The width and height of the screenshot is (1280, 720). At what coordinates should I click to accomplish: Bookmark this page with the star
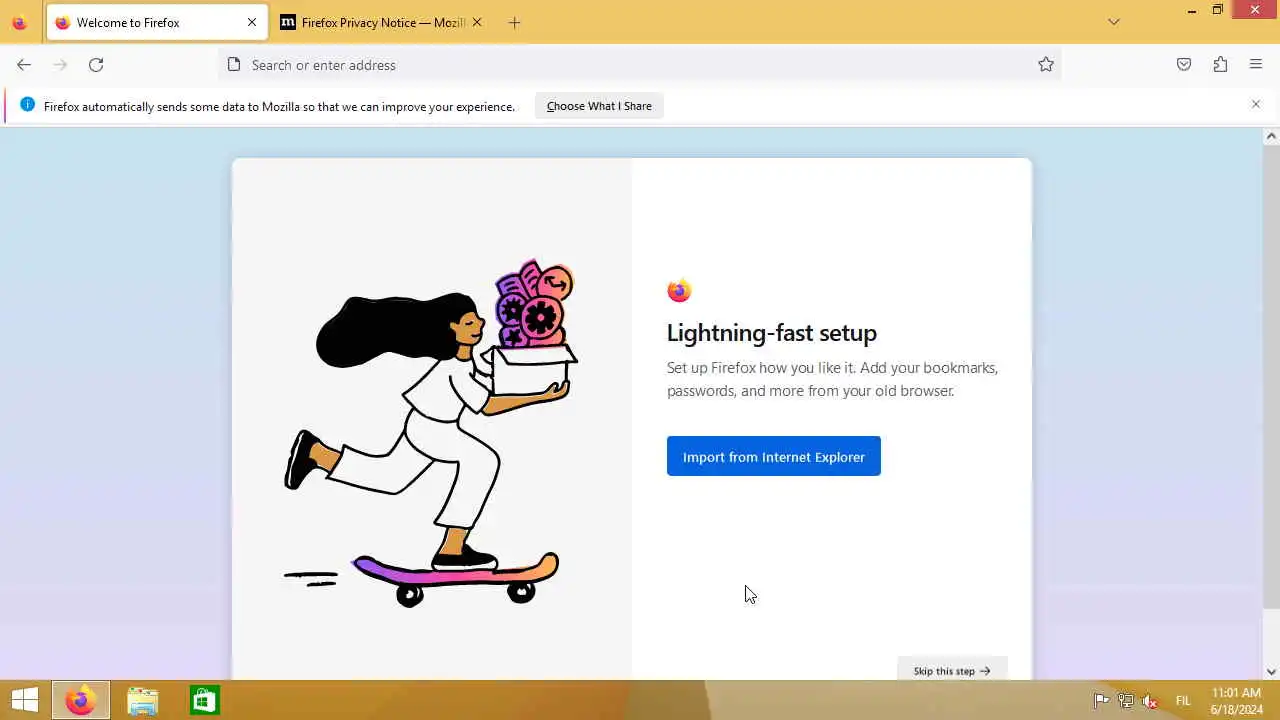point(1045,65)
